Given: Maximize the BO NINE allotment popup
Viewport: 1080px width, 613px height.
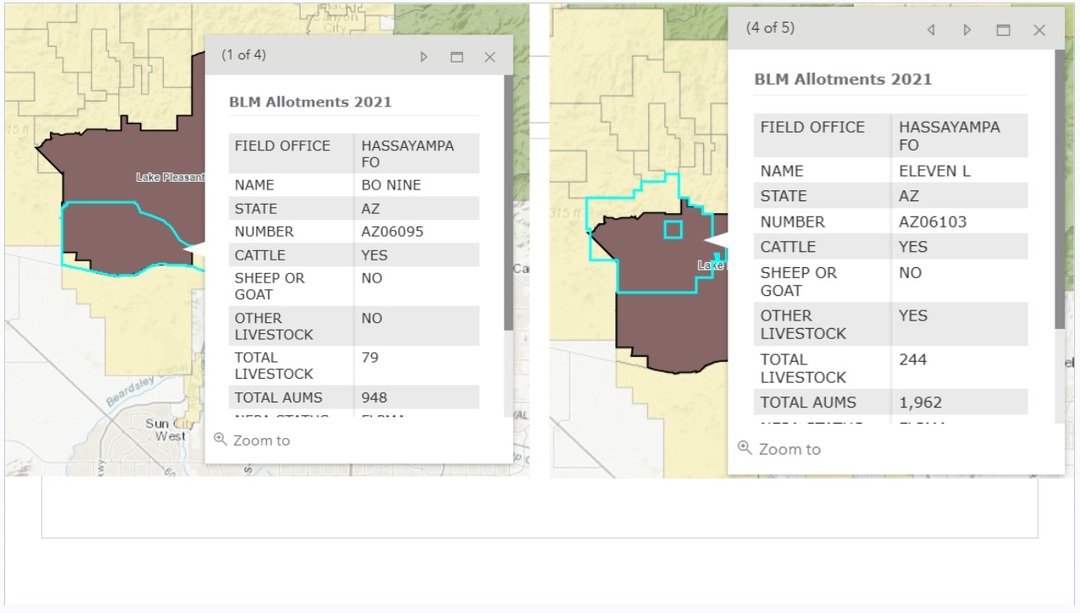Looking at the screenshot, I should [457, 57].
